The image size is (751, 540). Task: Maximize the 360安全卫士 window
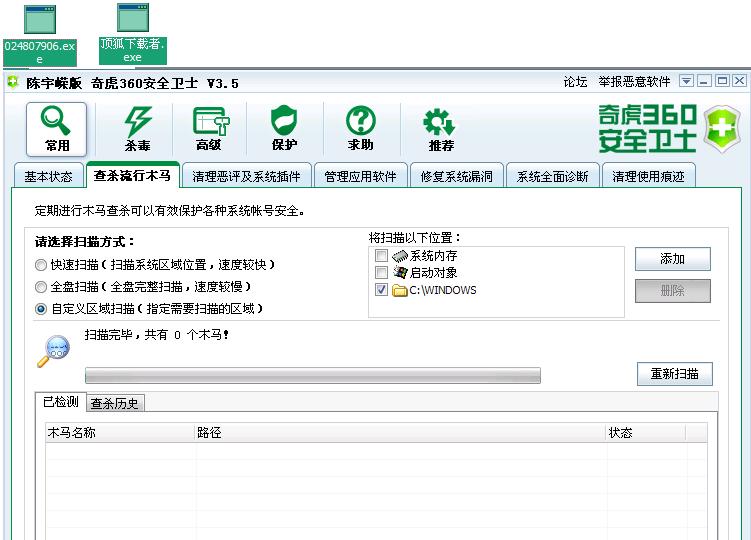pyautogui.click(x=722, y=81)
